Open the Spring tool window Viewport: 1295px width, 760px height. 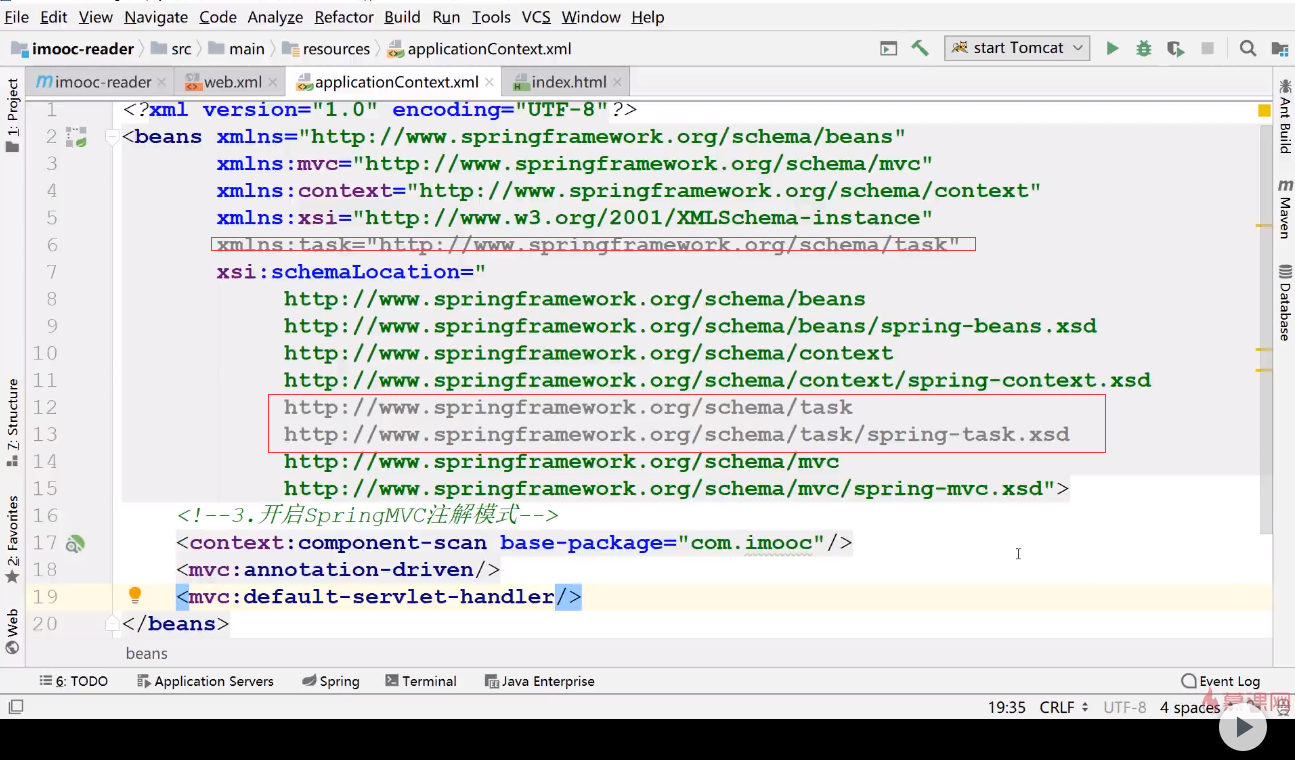331,681
